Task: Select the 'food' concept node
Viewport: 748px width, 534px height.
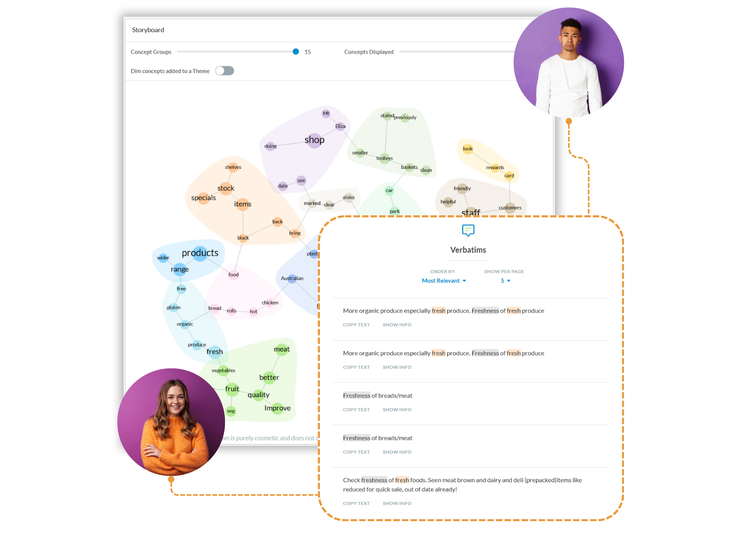Action: pyautogui.click(x=233, y=274)
